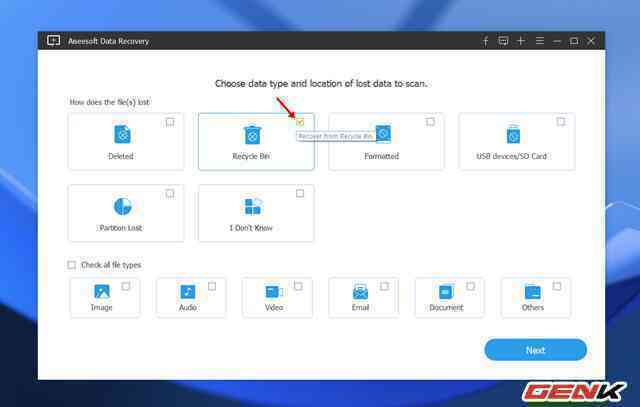Click the Document file type icon

tap(446, 292)
